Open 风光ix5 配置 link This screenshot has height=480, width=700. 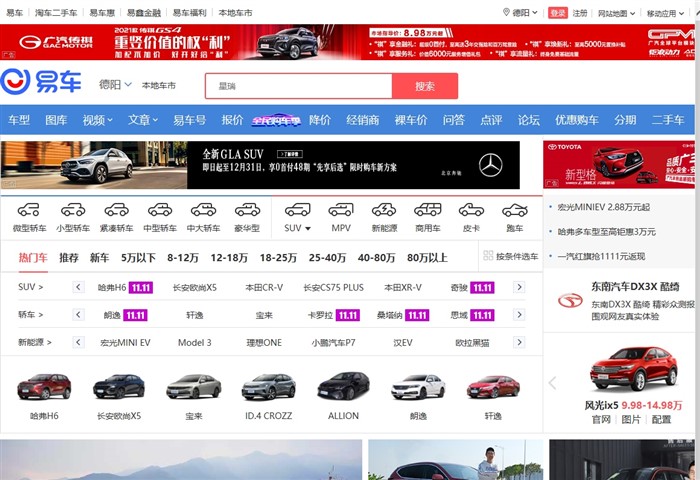pos(661,420)
